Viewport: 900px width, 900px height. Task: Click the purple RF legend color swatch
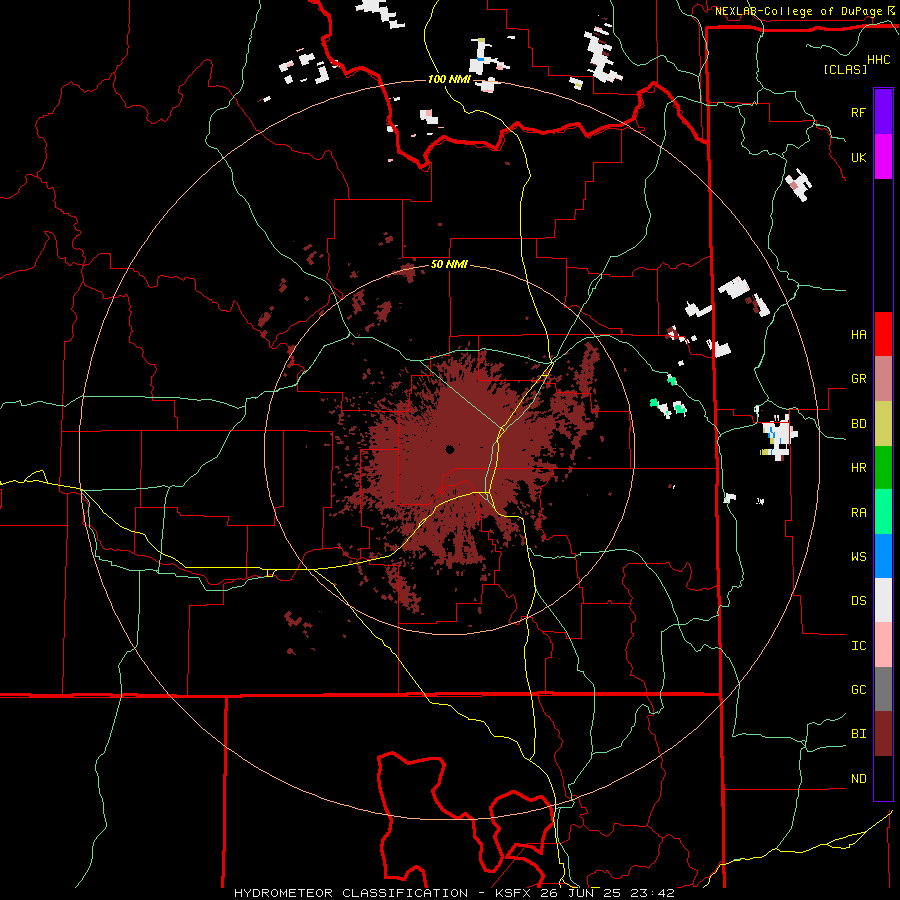pyautogui.click(x=883, y=112)
